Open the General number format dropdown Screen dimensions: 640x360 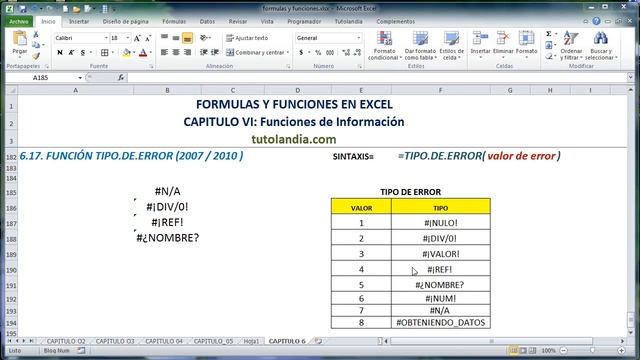click(358, 38)
